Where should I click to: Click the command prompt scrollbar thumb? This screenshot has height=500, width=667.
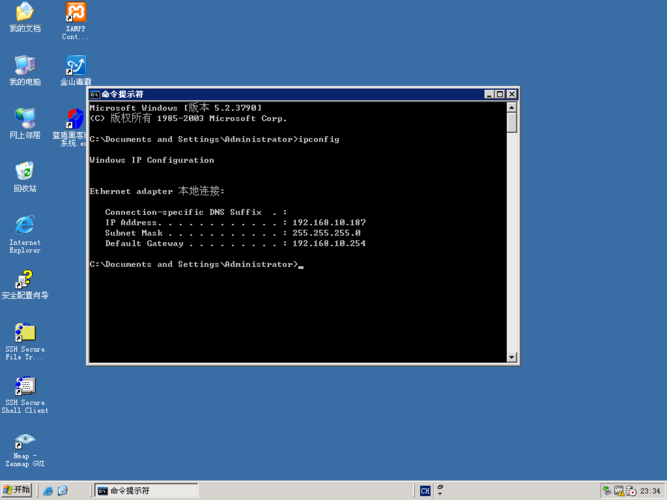pyautogui.click(x=512, y=123)
